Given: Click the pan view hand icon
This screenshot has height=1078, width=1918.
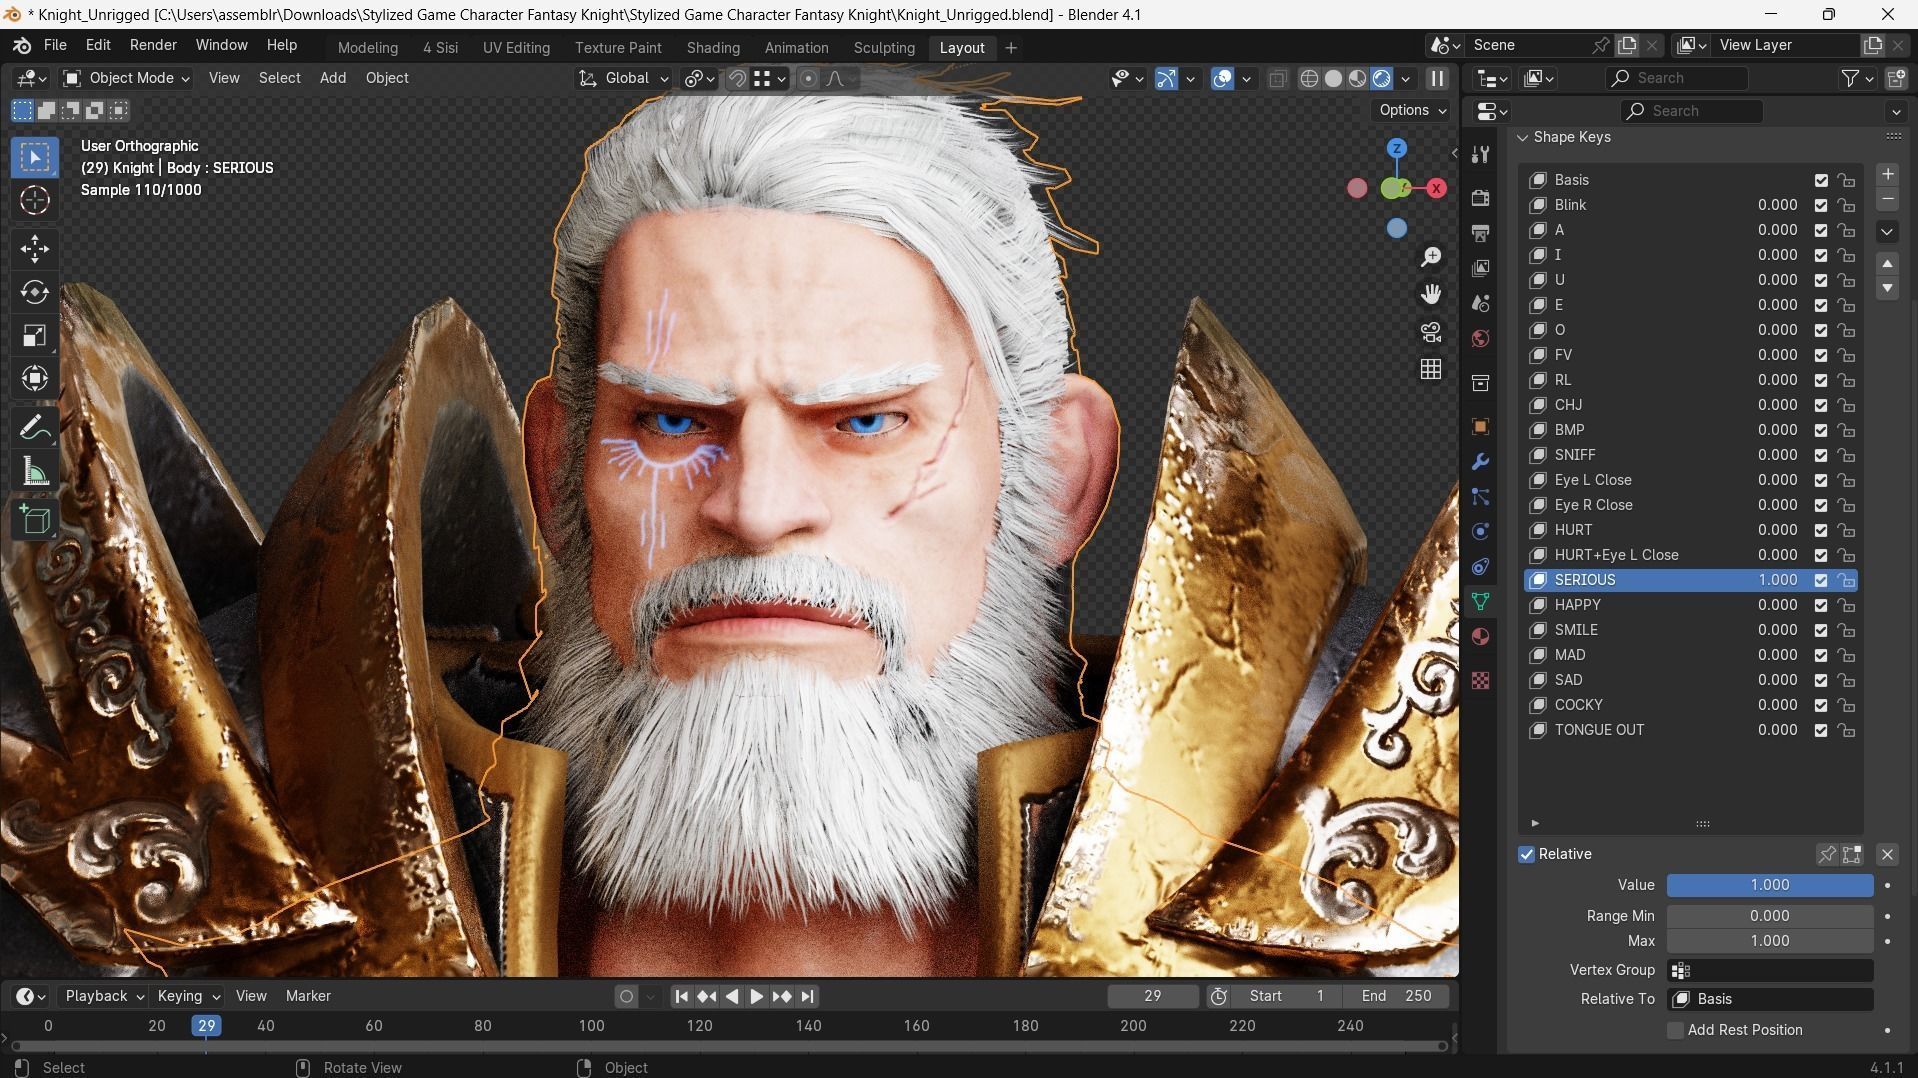Looking at the screenshot, I should click(1431, 294).
